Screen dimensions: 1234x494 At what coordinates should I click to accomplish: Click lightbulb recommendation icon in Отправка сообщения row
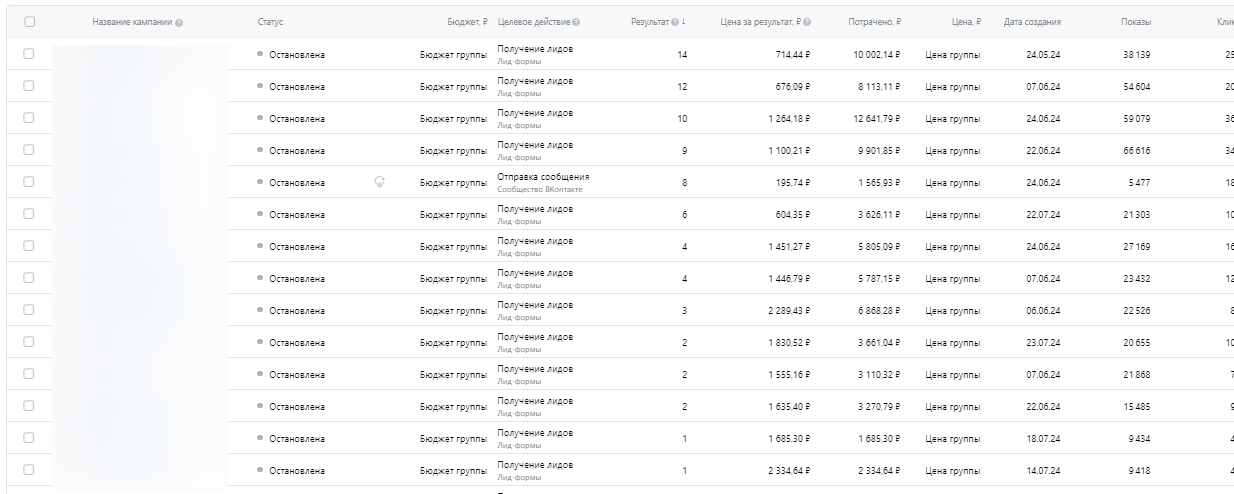point(380,182)
